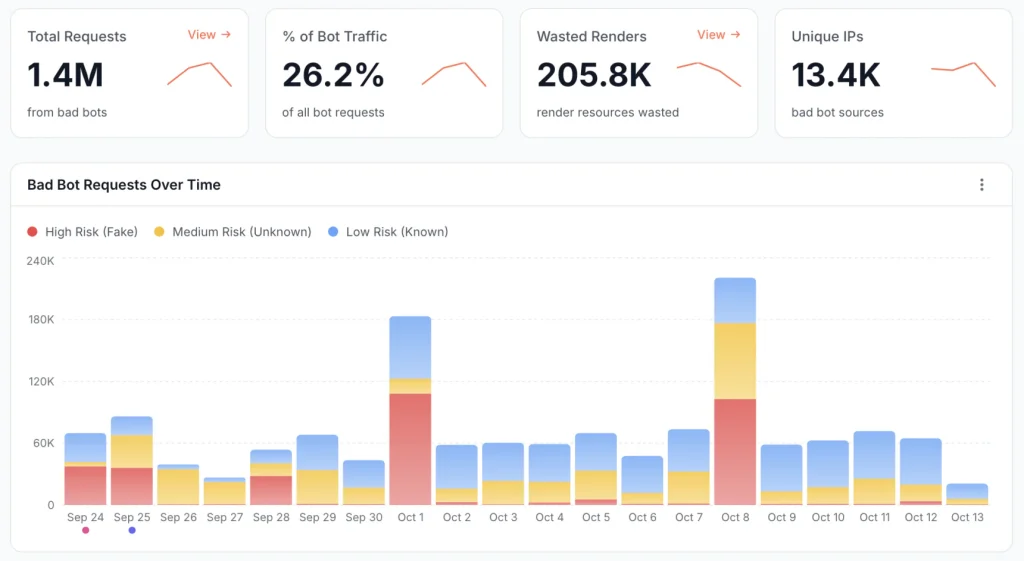This screenshot has width=1024, height=561.
Task: Click the 60K y-axis label
Action: 43,443
